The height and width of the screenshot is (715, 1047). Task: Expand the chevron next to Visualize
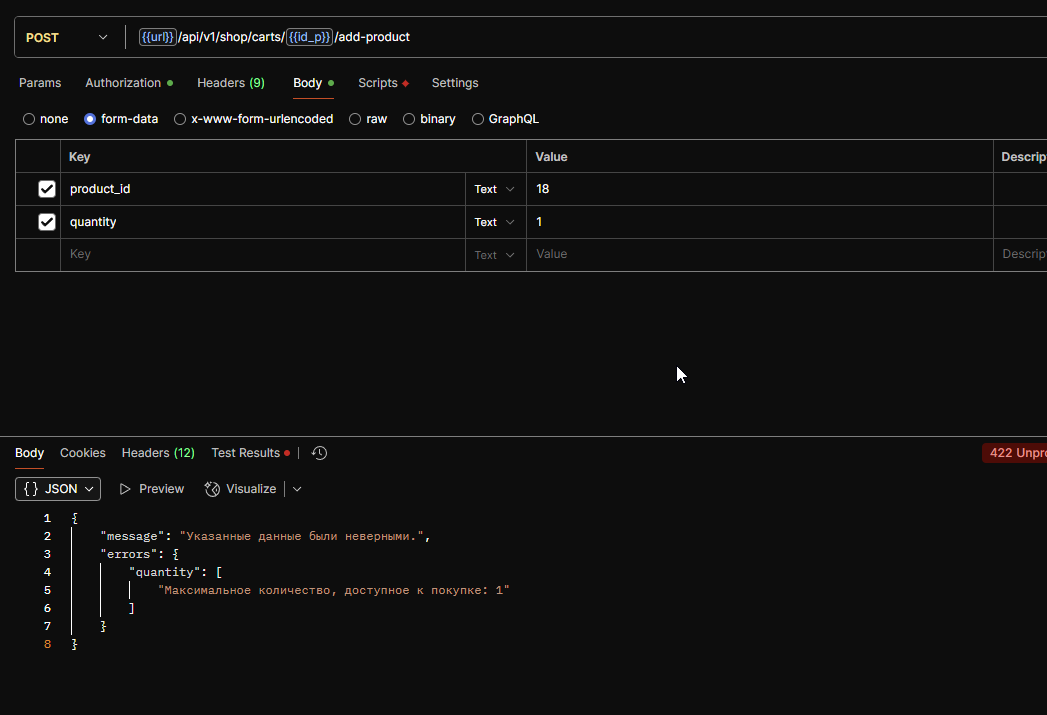pos(297,489)
